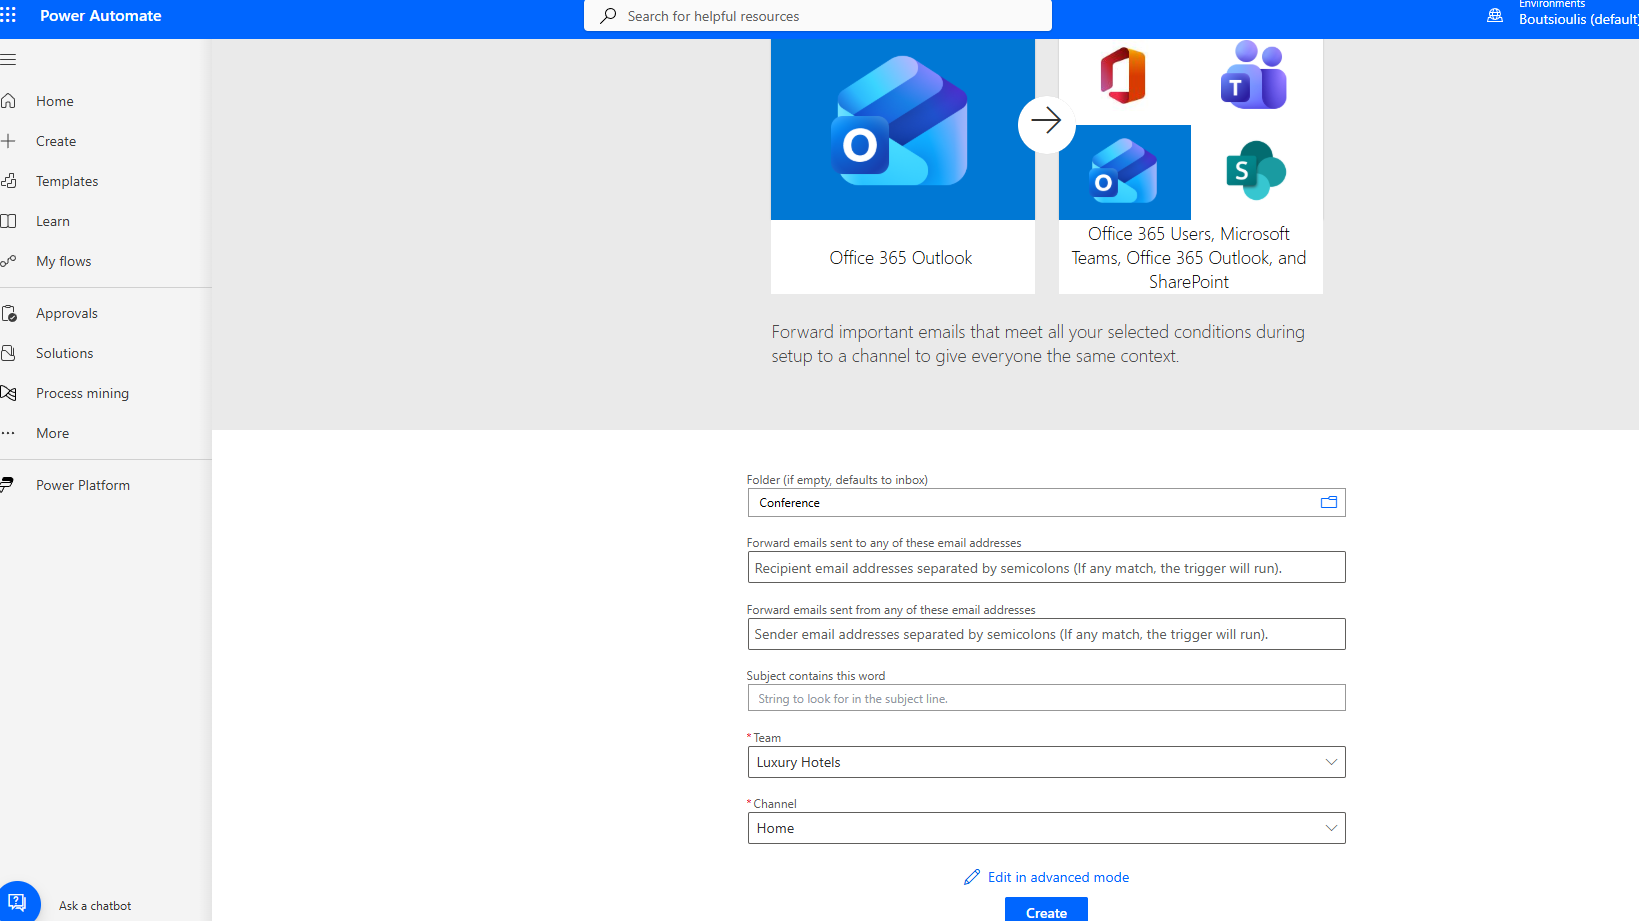This screenshot has height=921, width=1639.
Task: Click the Ask a chatbot icon
Action: pyautogui.click(x=18, y=902)
